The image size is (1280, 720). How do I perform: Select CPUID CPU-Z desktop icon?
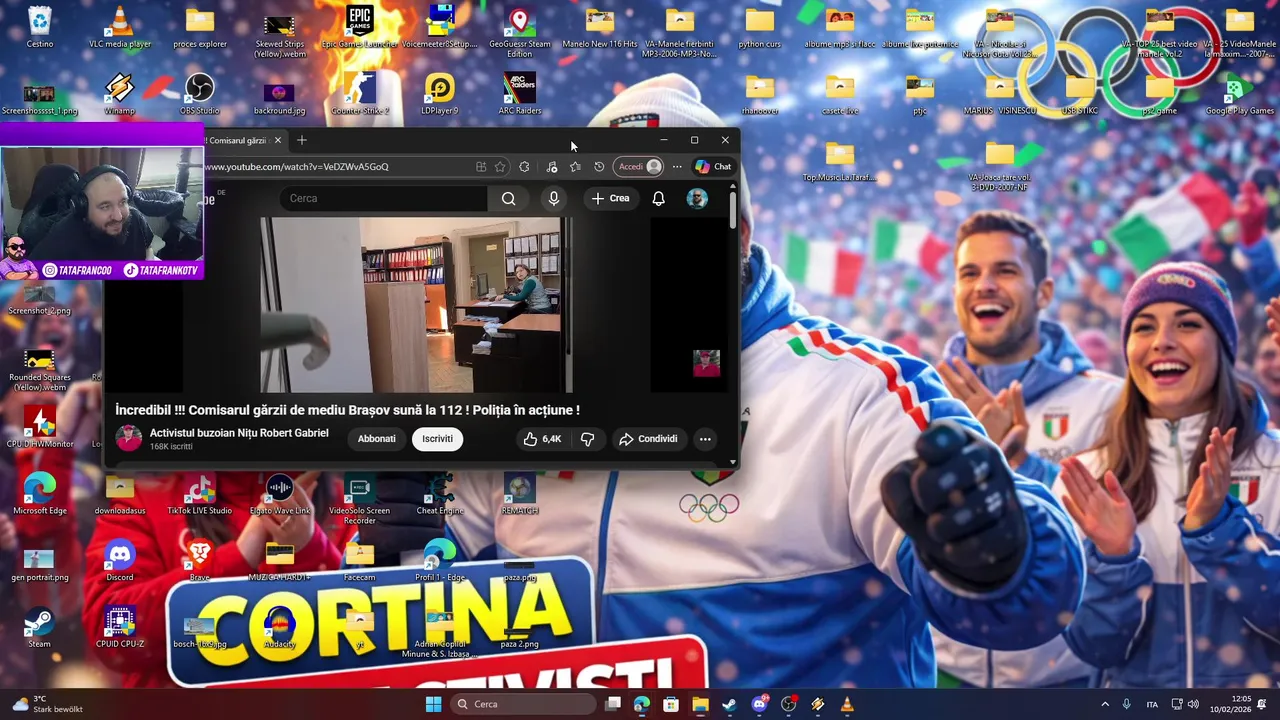click(x=120, y=628)
